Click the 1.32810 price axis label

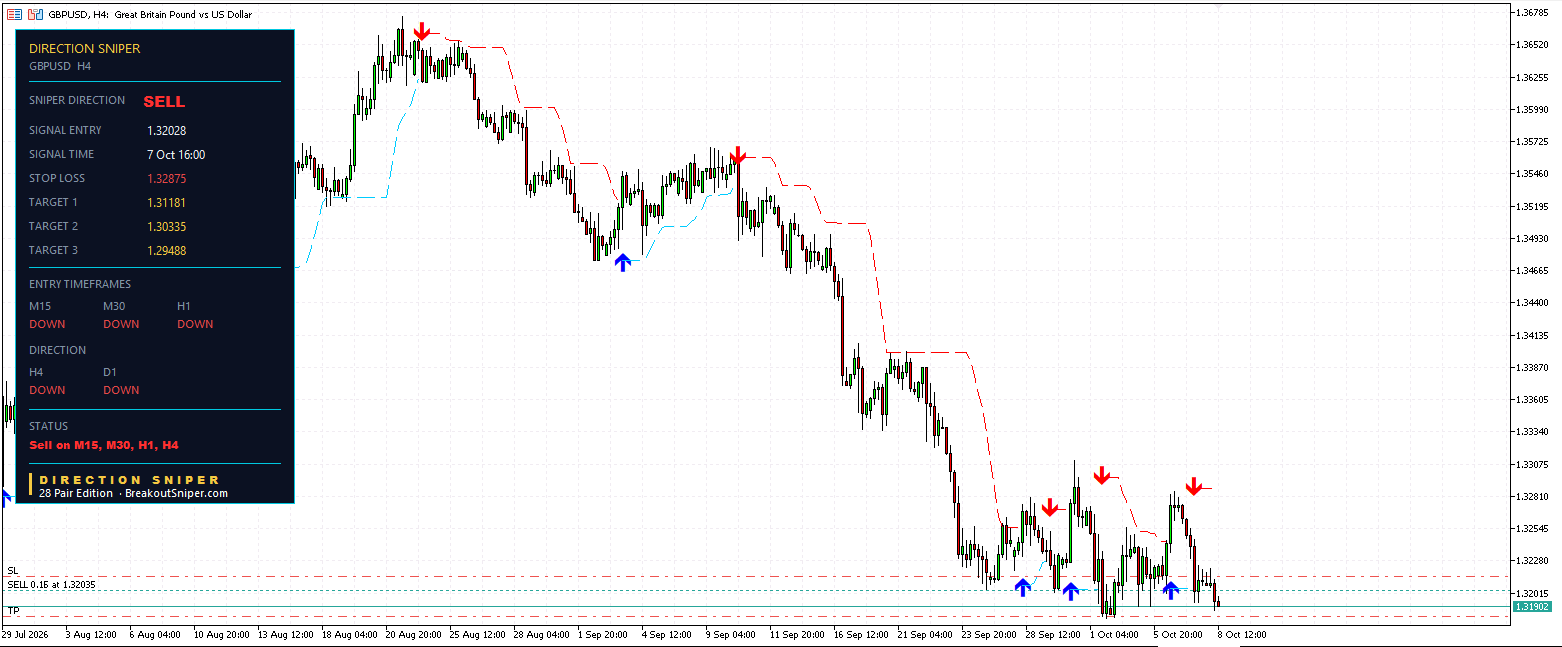click(x=1533, y=496)
